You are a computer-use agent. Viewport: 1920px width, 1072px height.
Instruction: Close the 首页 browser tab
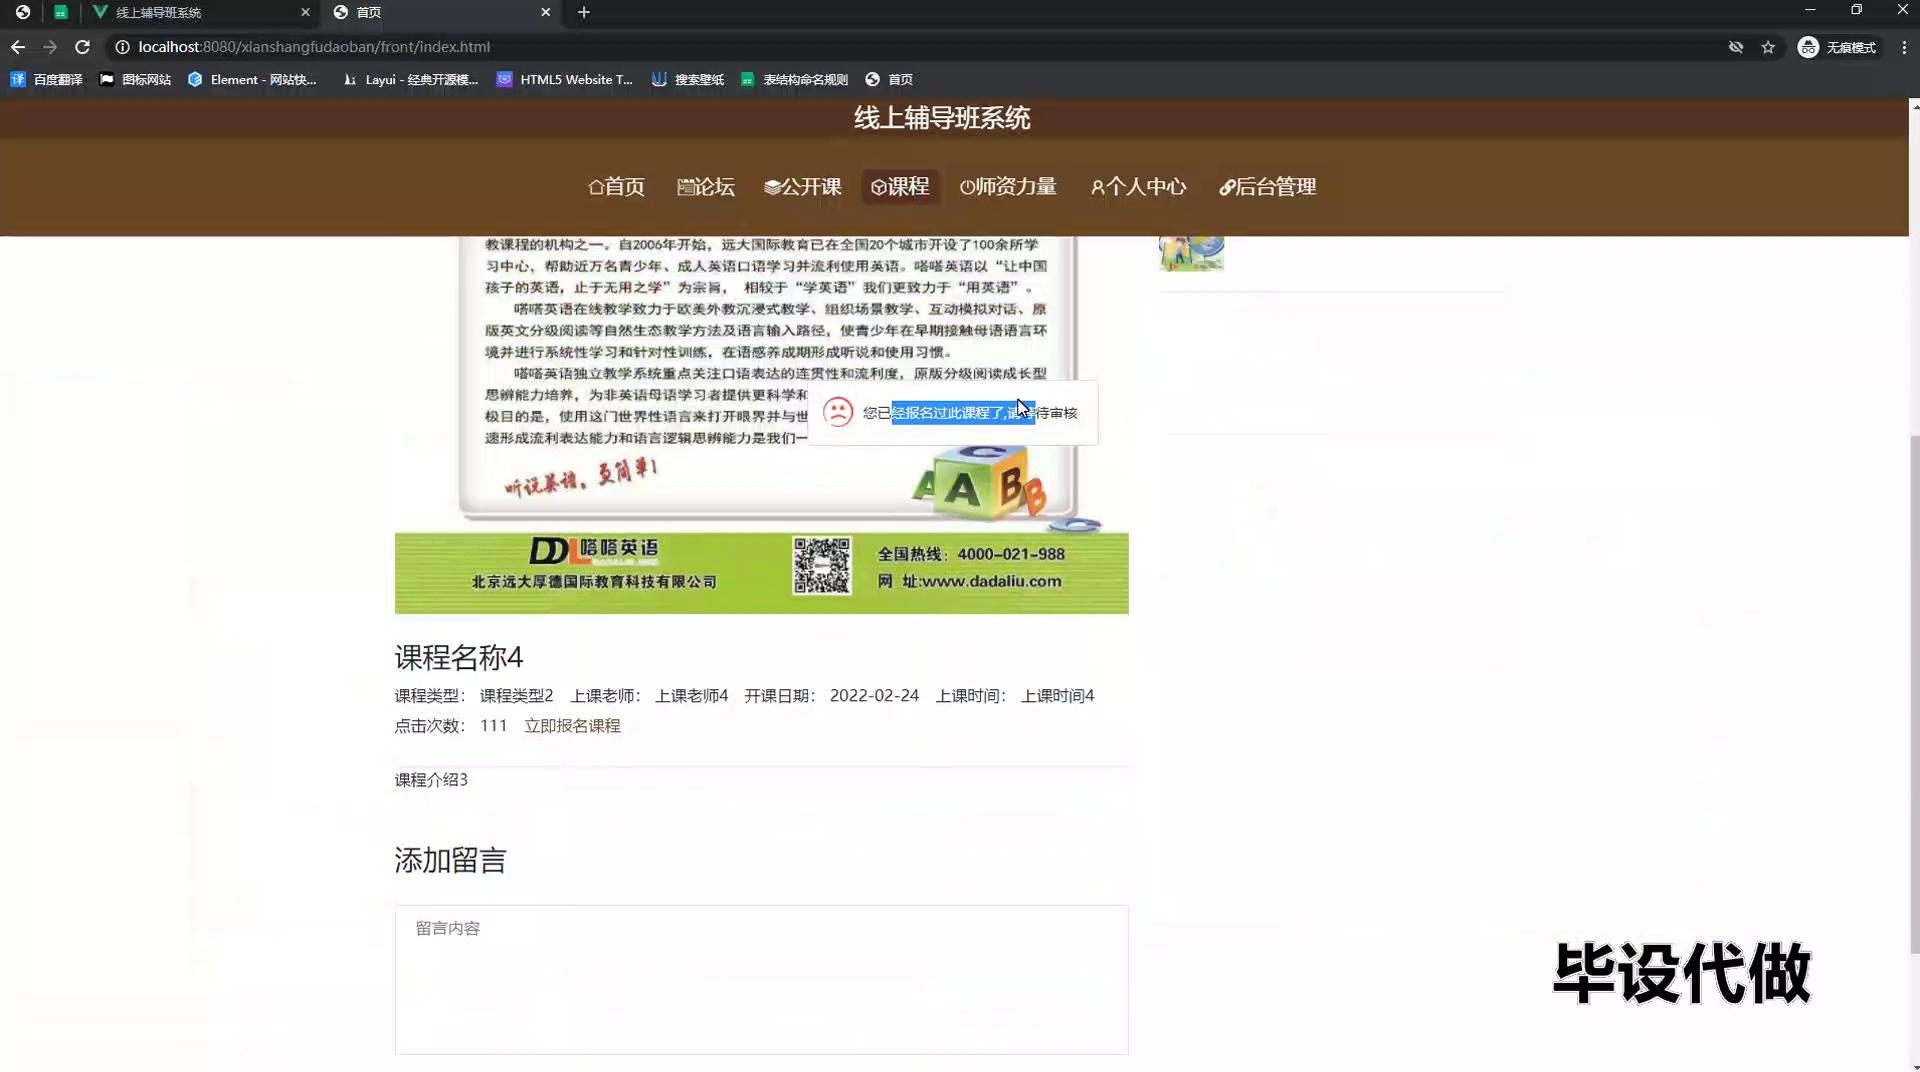coord(545,12)
